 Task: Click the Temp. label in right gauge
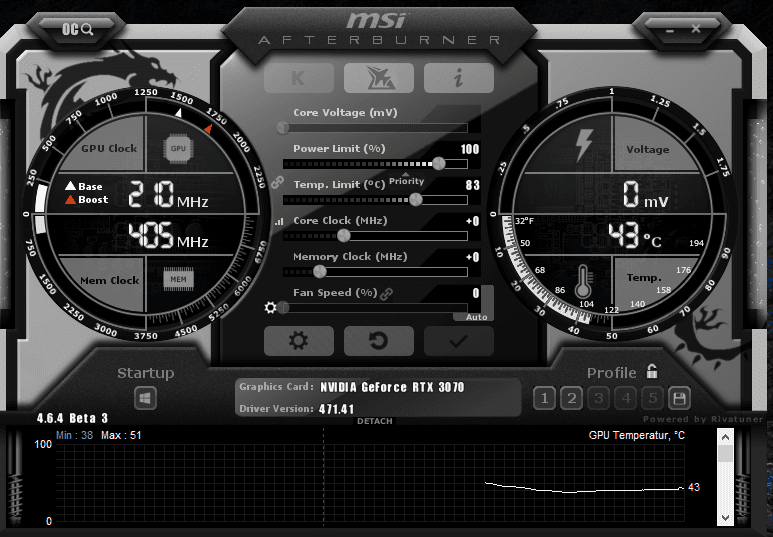click(x=644, y=278)
